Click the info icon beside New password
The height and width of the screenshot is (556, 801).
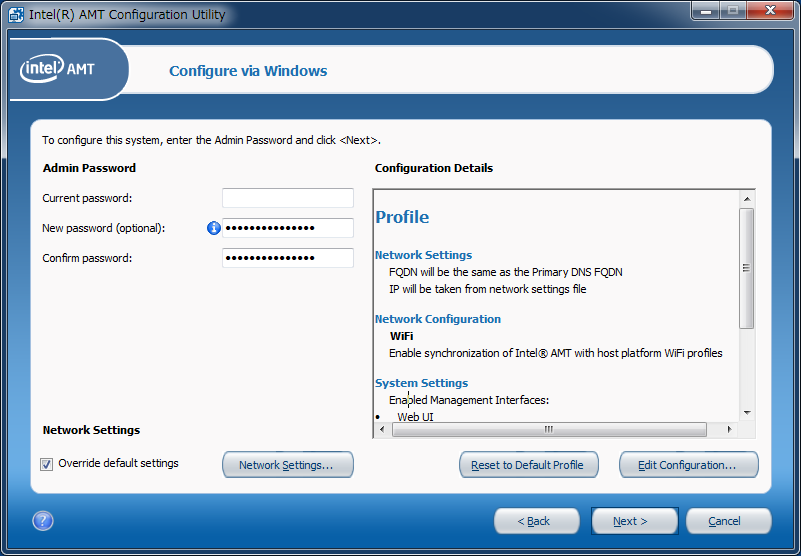coord(213,228)
